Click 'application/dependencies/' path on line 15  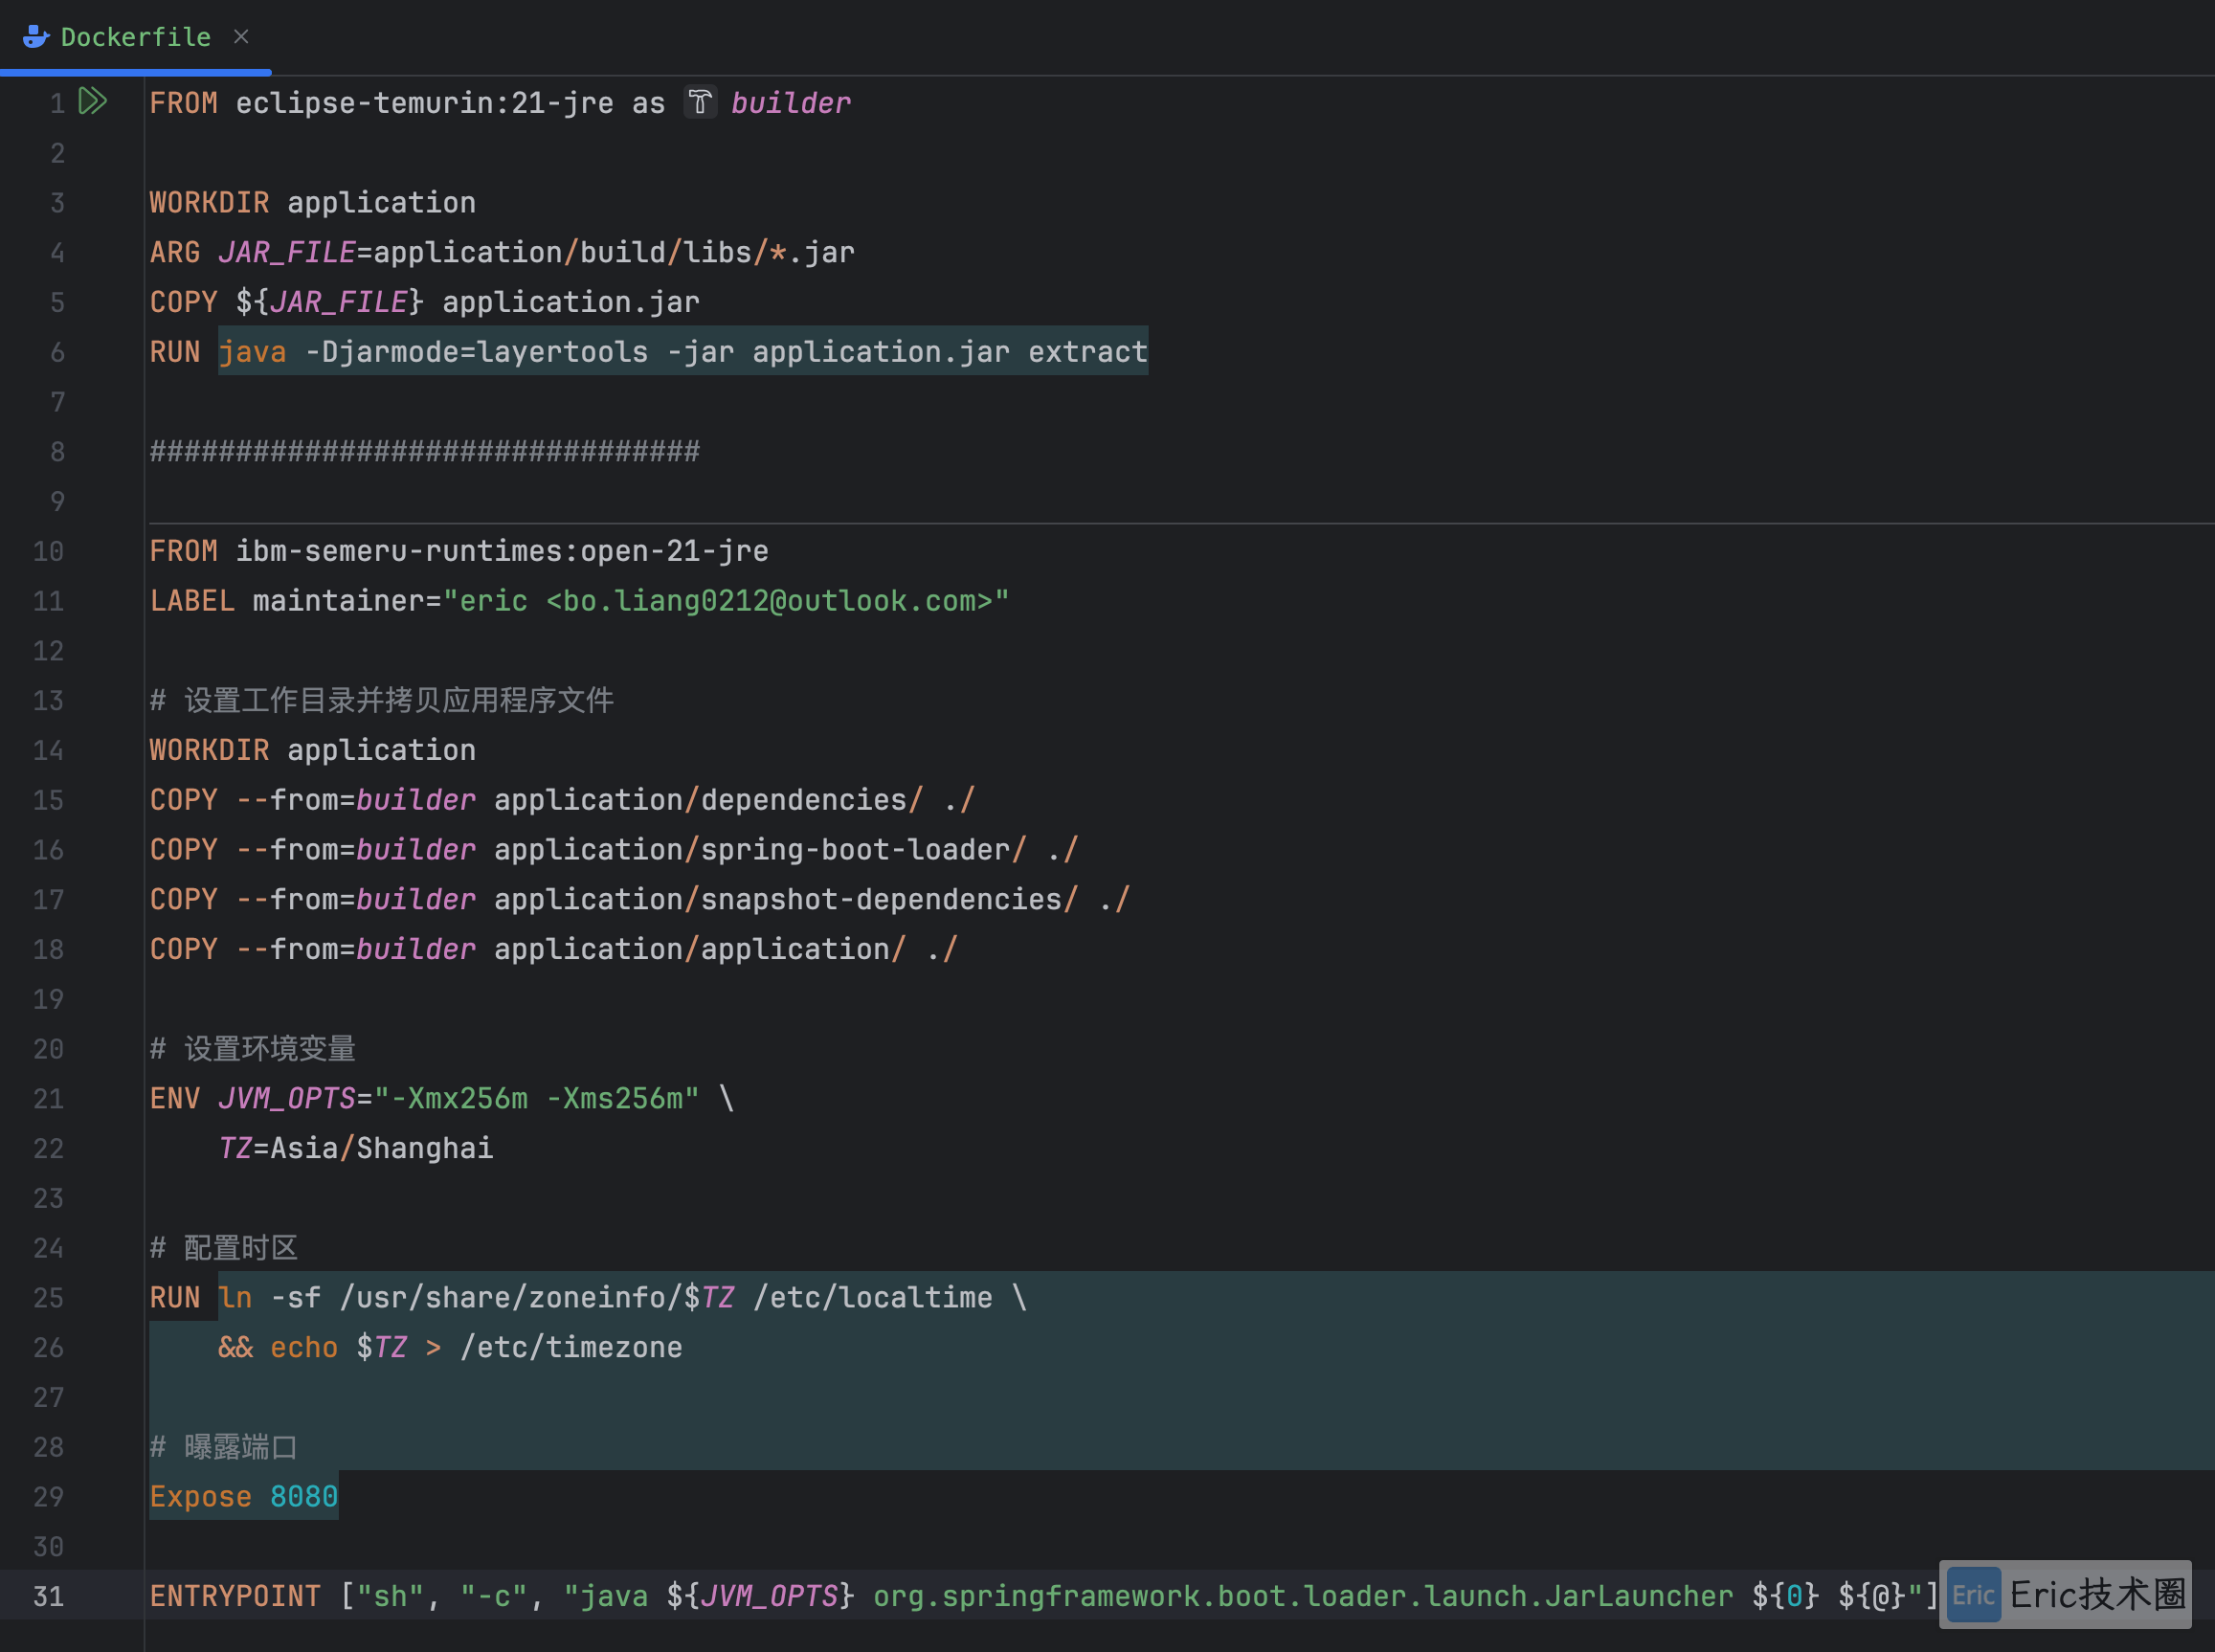pyautogui.click(x=709, y=800)
